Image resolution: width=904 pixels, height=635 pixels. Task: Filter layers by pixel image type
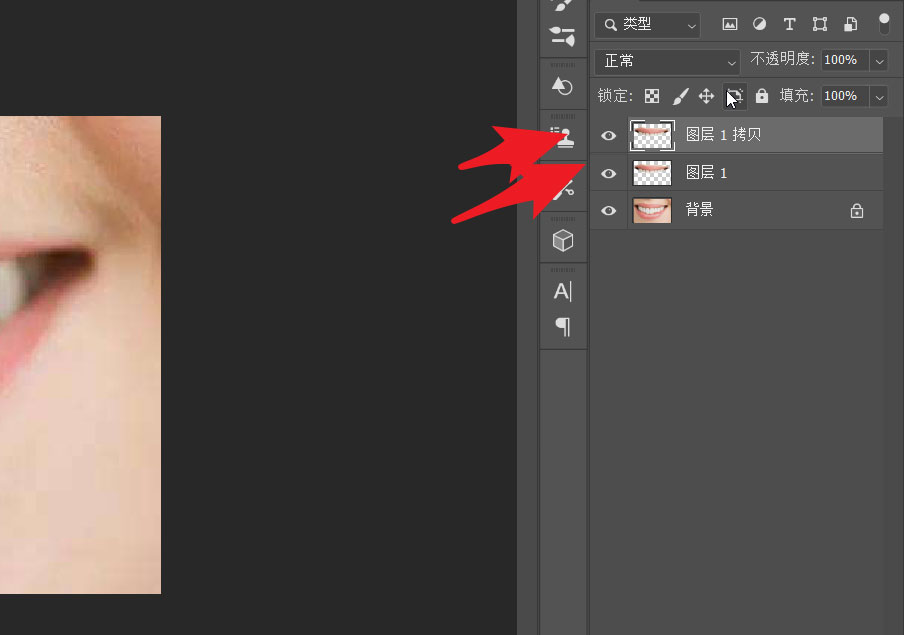730,24
